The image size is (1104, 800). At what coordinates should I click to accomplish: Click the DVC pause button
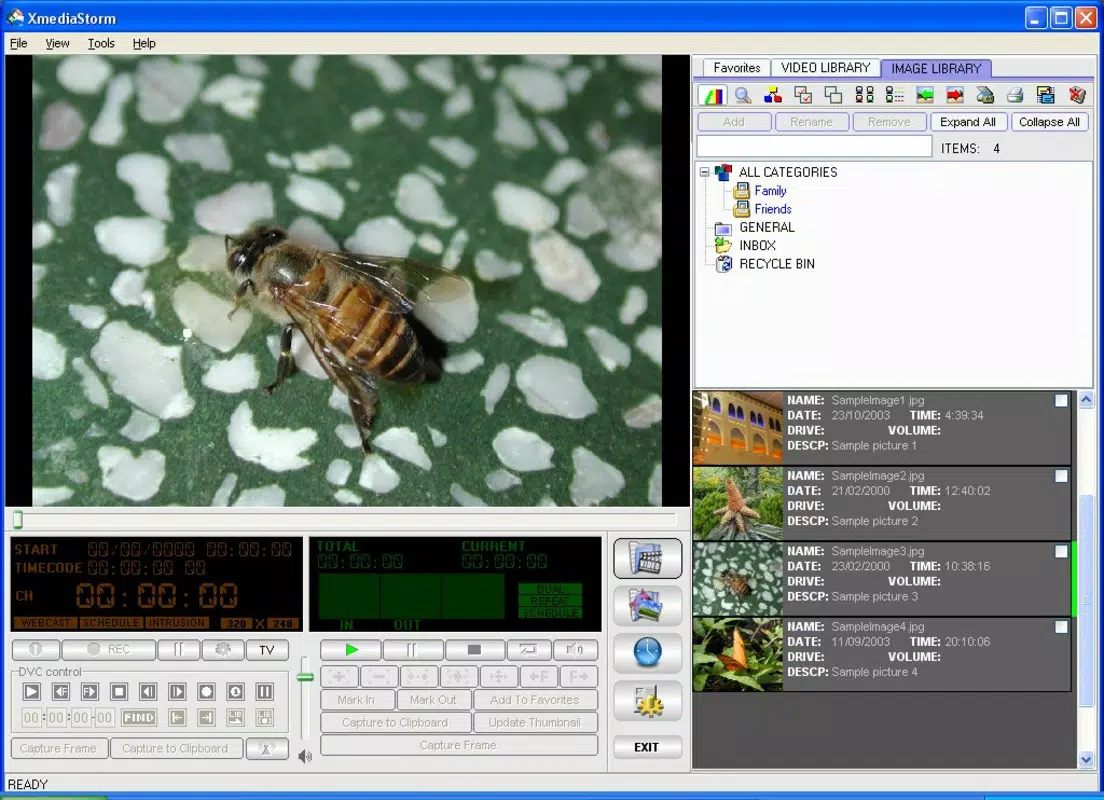[265, 692]
